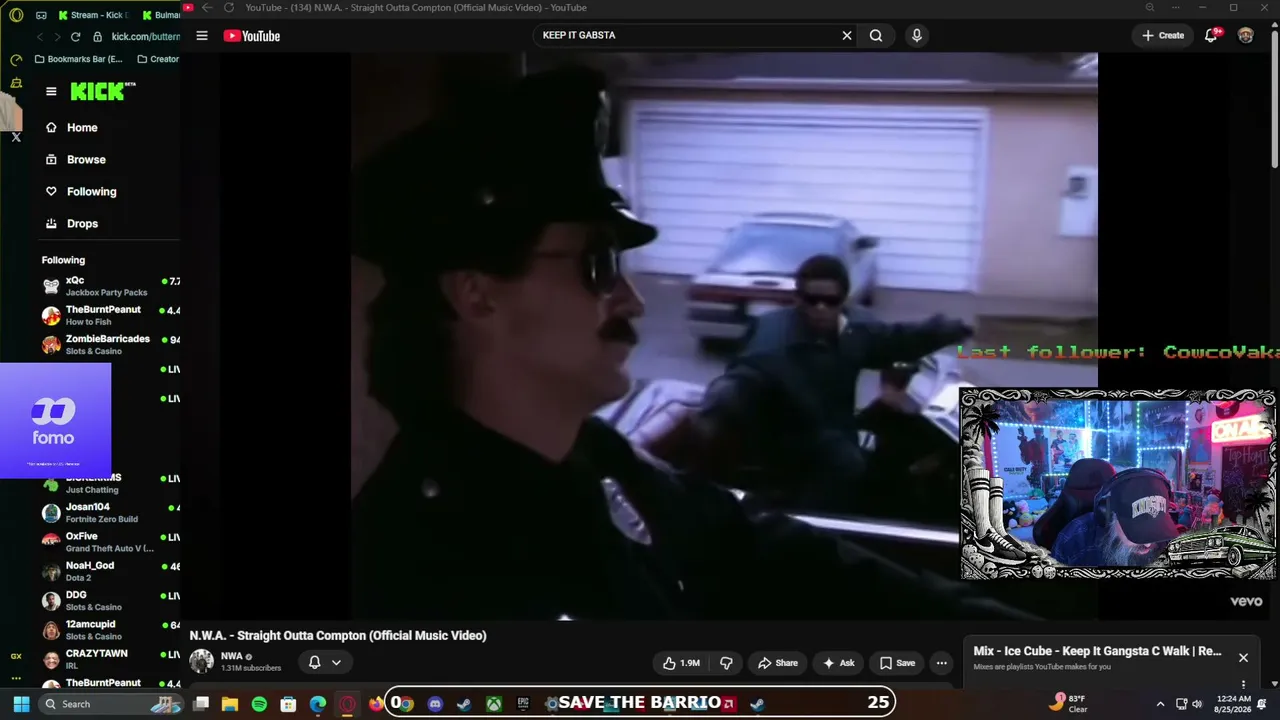1280x720 pixels.
Task: Open the Ask button under the video
Action: pos(838,663)
